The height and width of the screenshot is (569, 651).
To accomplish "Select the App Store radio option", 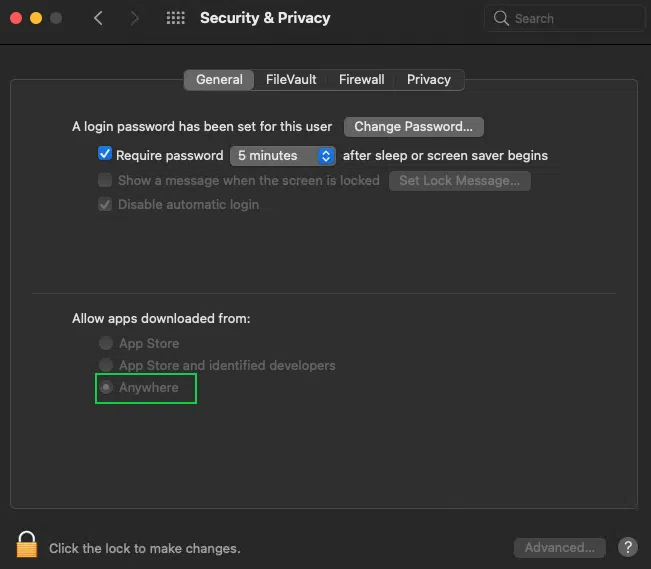I will pyautogui.click(x=106, y=343).
